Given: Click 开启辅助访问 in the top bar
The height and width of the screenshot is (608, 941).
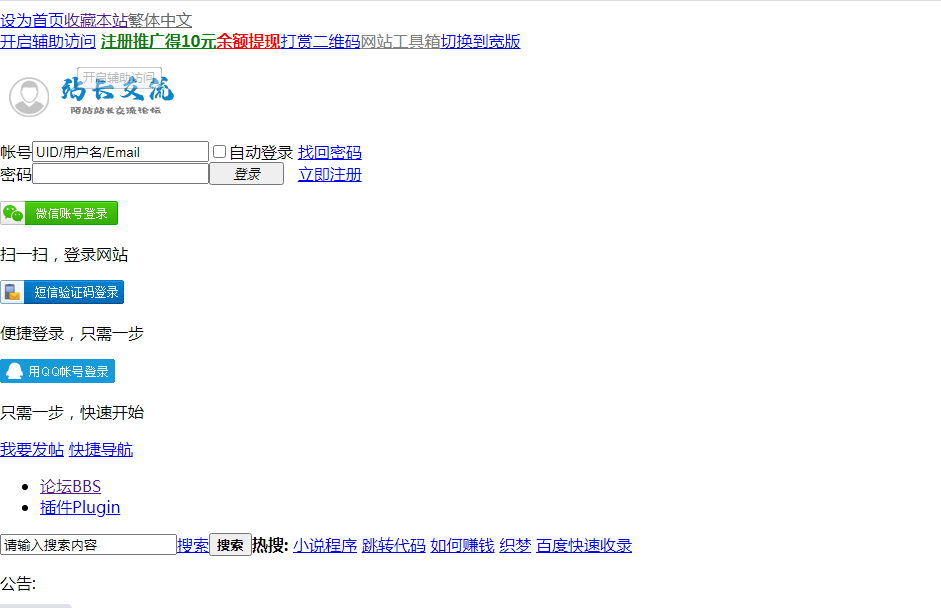Looking at the screenshot, I should tap(48, 41).
